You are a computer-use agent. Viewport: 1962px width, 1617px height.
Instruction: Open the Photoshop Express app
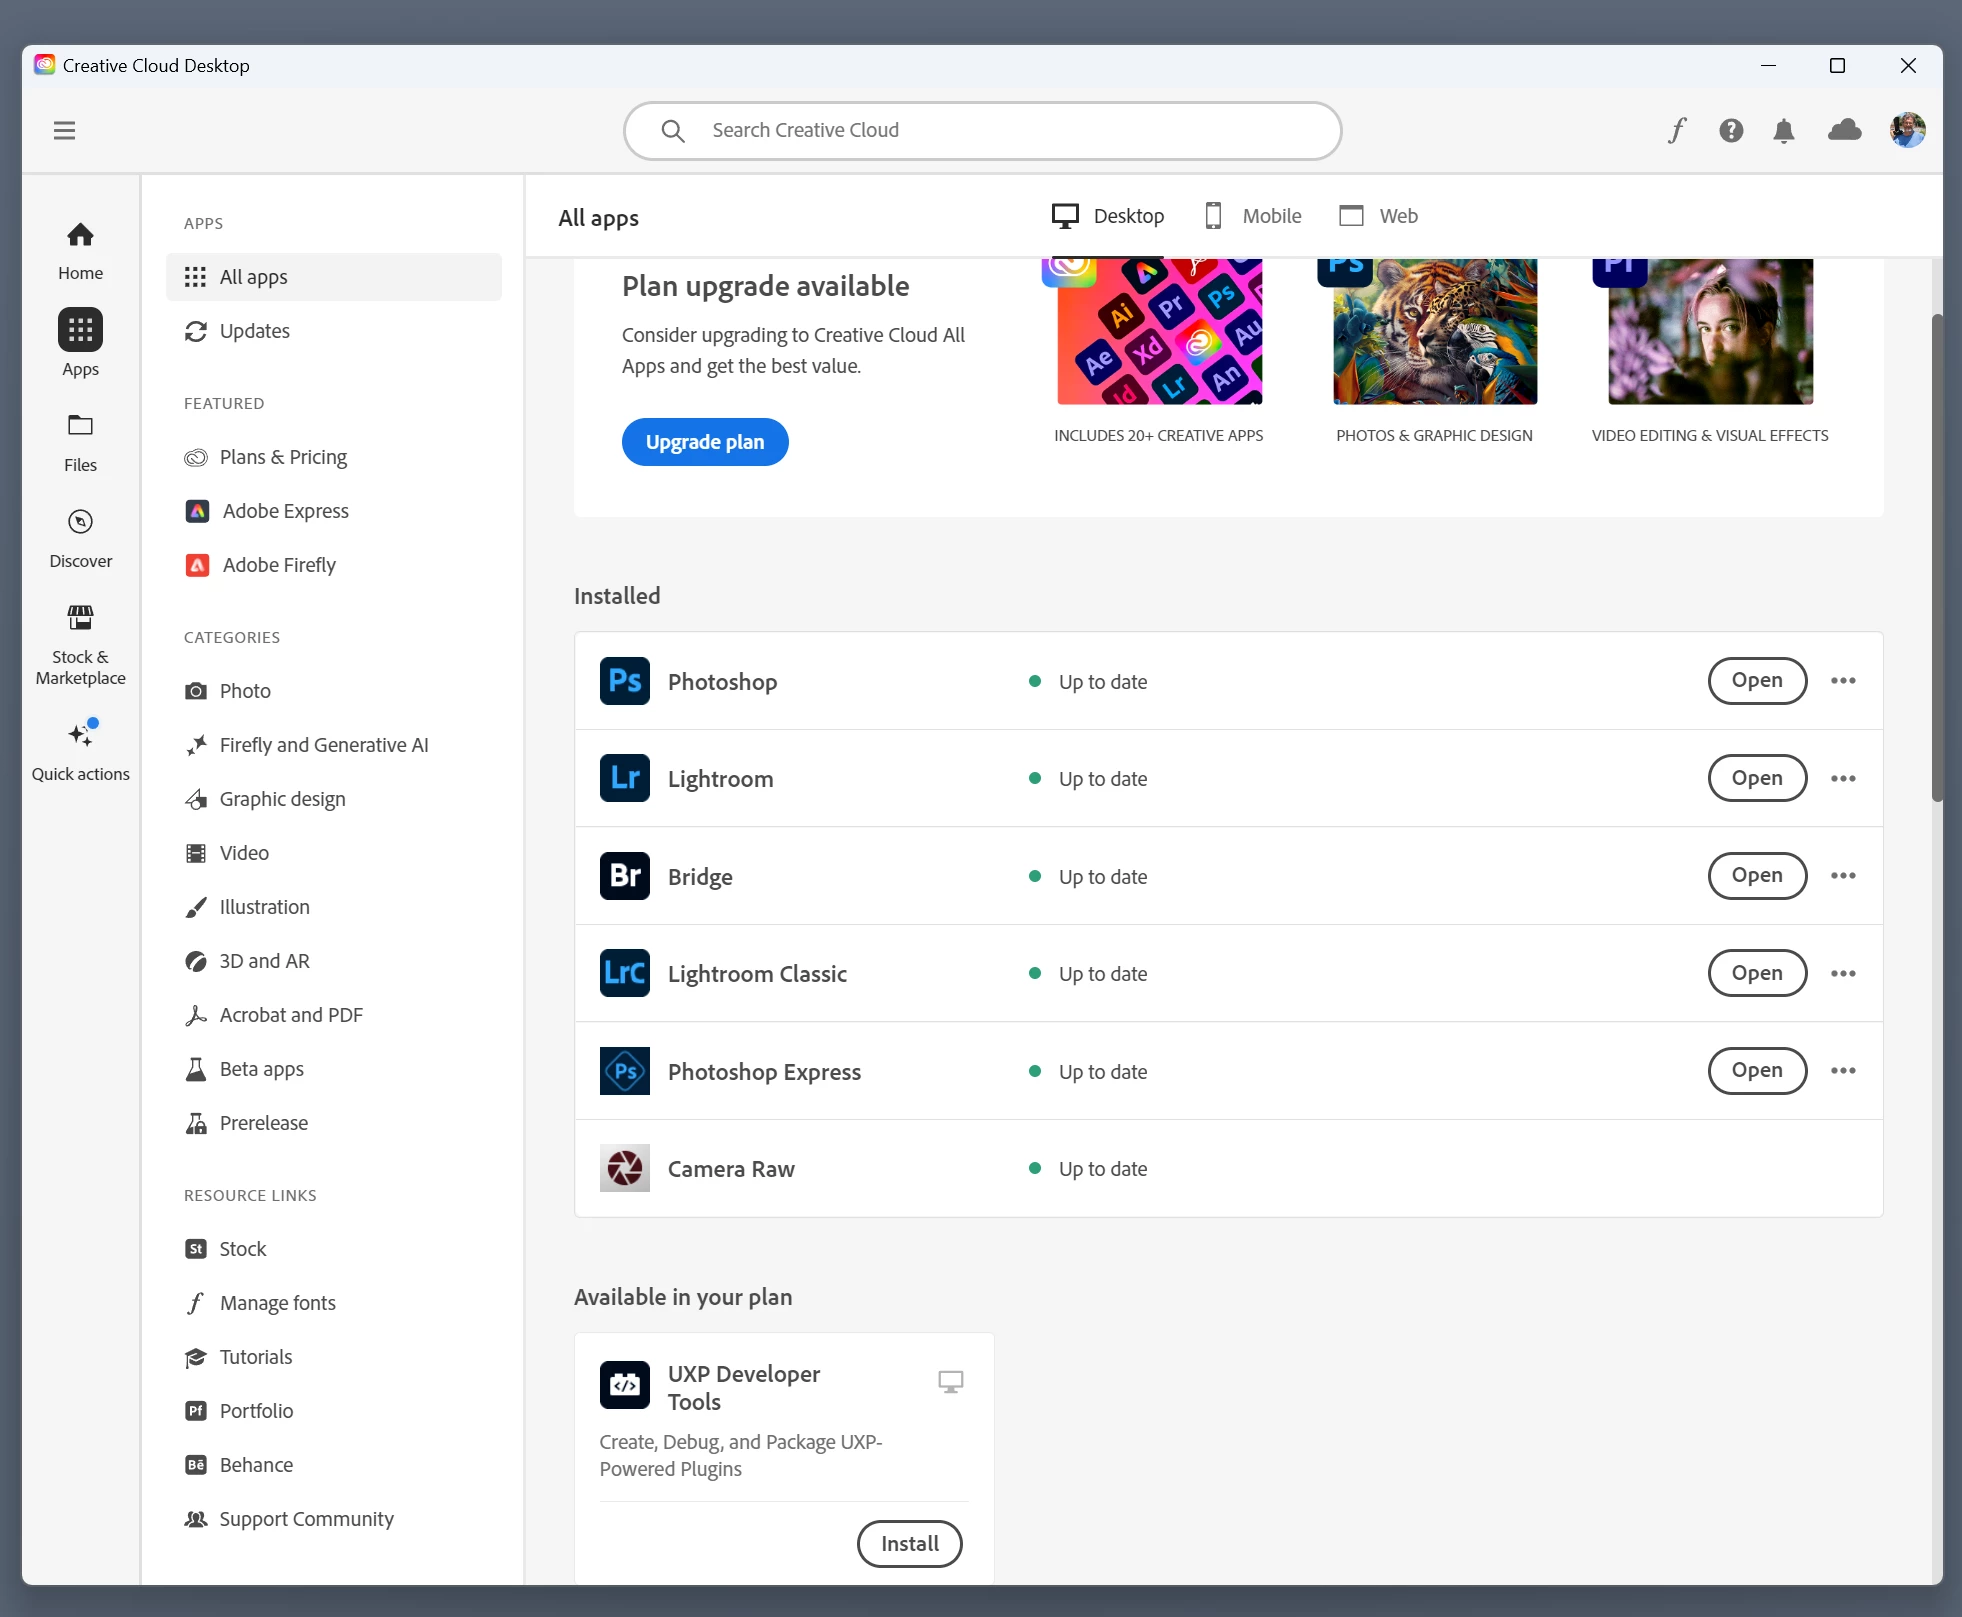(x=1756, y=1071)
